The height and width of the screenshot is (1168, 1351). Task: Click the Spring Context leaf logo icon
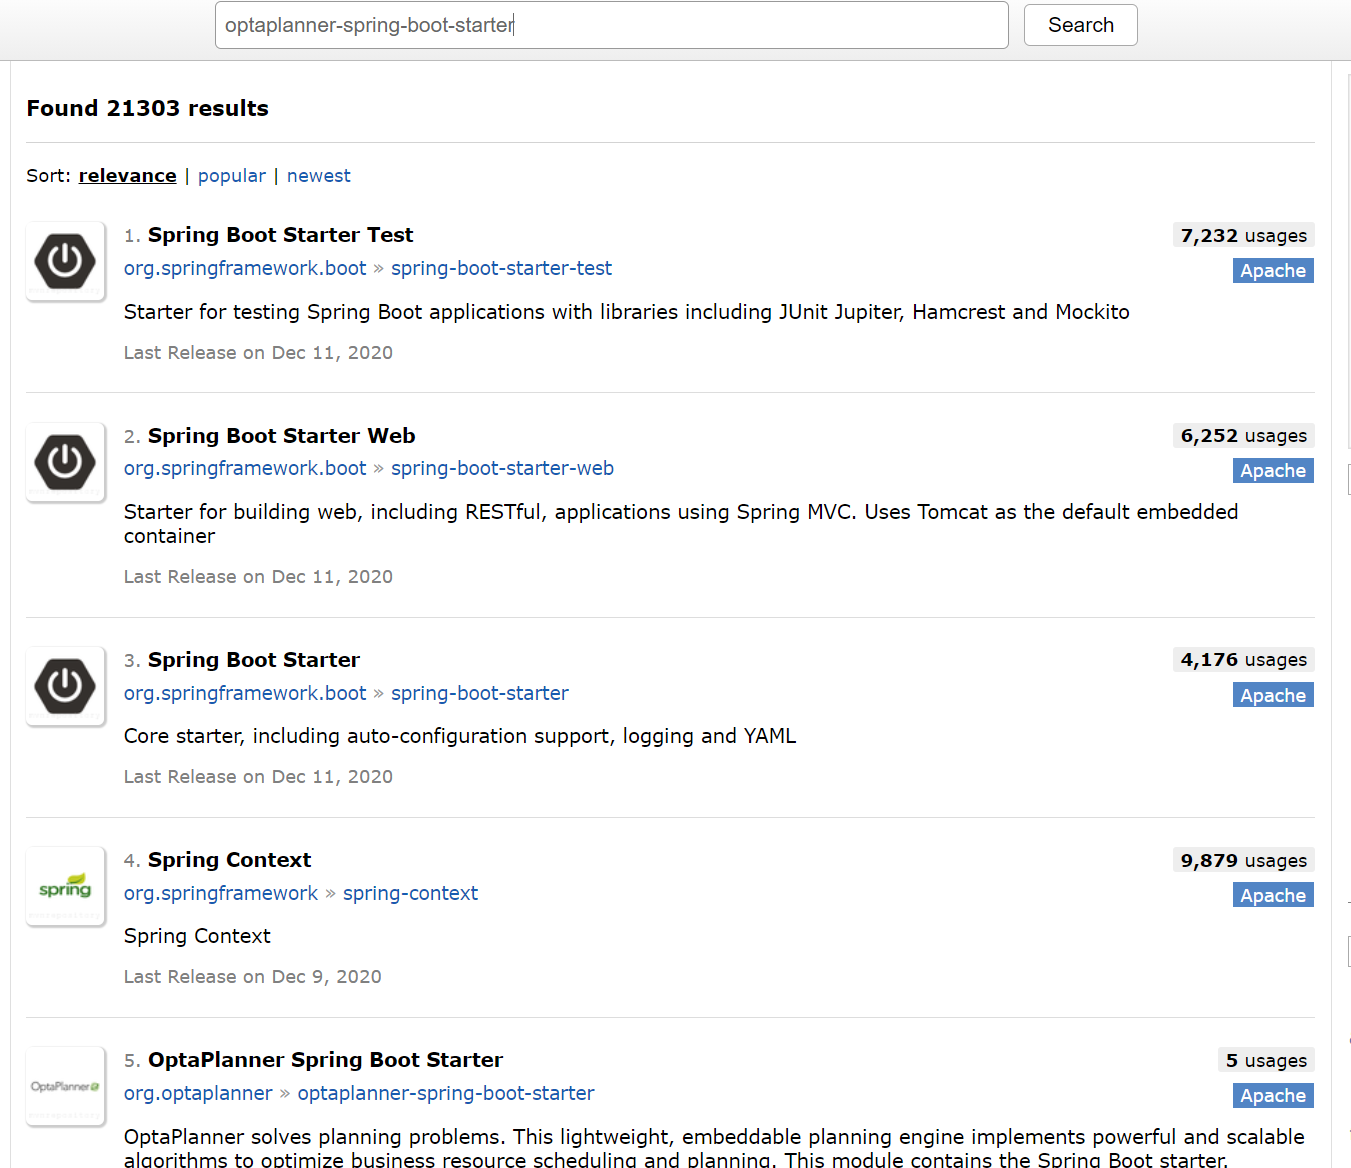tap(65, 886)
